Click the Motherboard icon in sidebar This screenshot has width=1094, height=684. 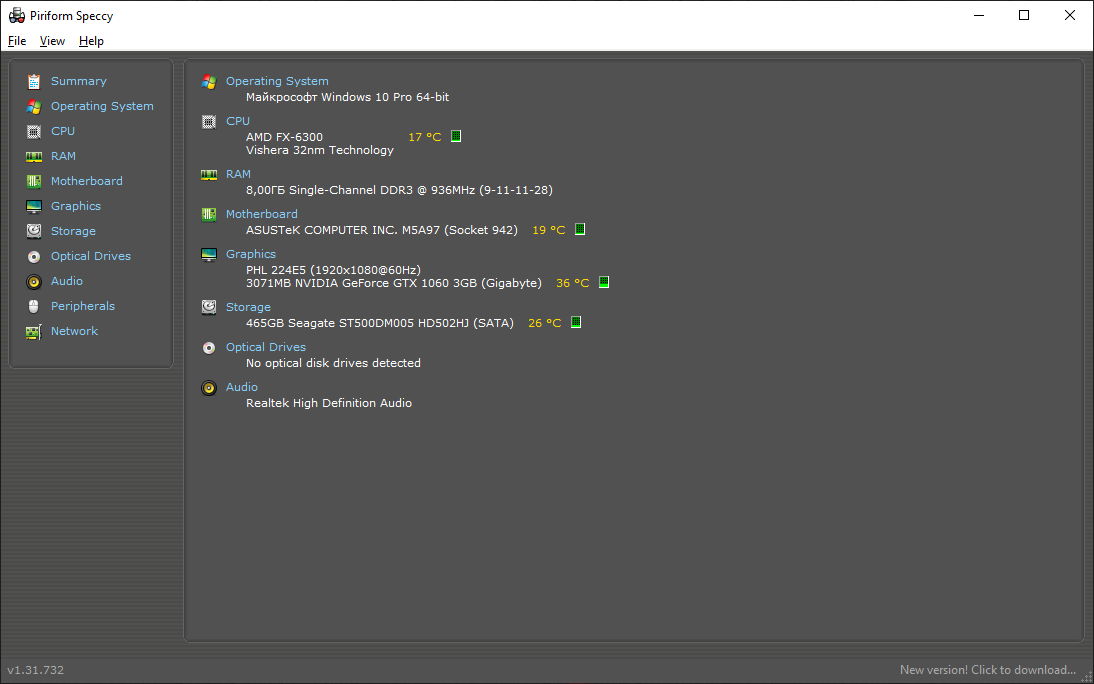pos(33,181)
